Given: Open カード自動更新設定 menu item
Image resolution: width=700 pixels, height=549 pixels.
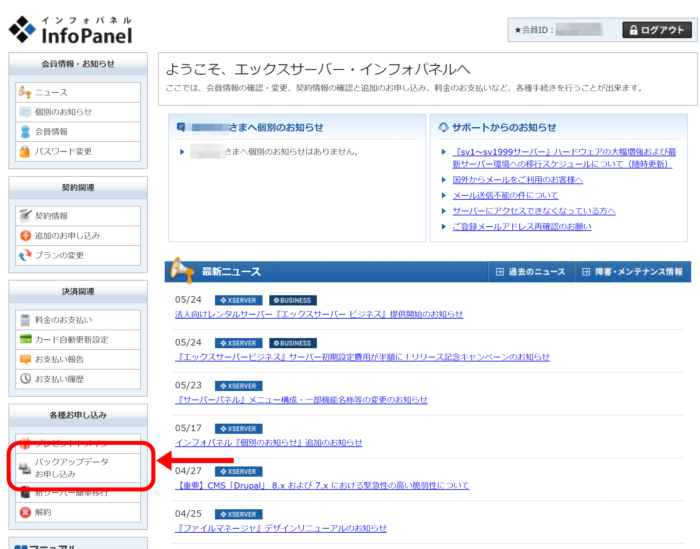Looking at the screenshot, I should (71, 339).
